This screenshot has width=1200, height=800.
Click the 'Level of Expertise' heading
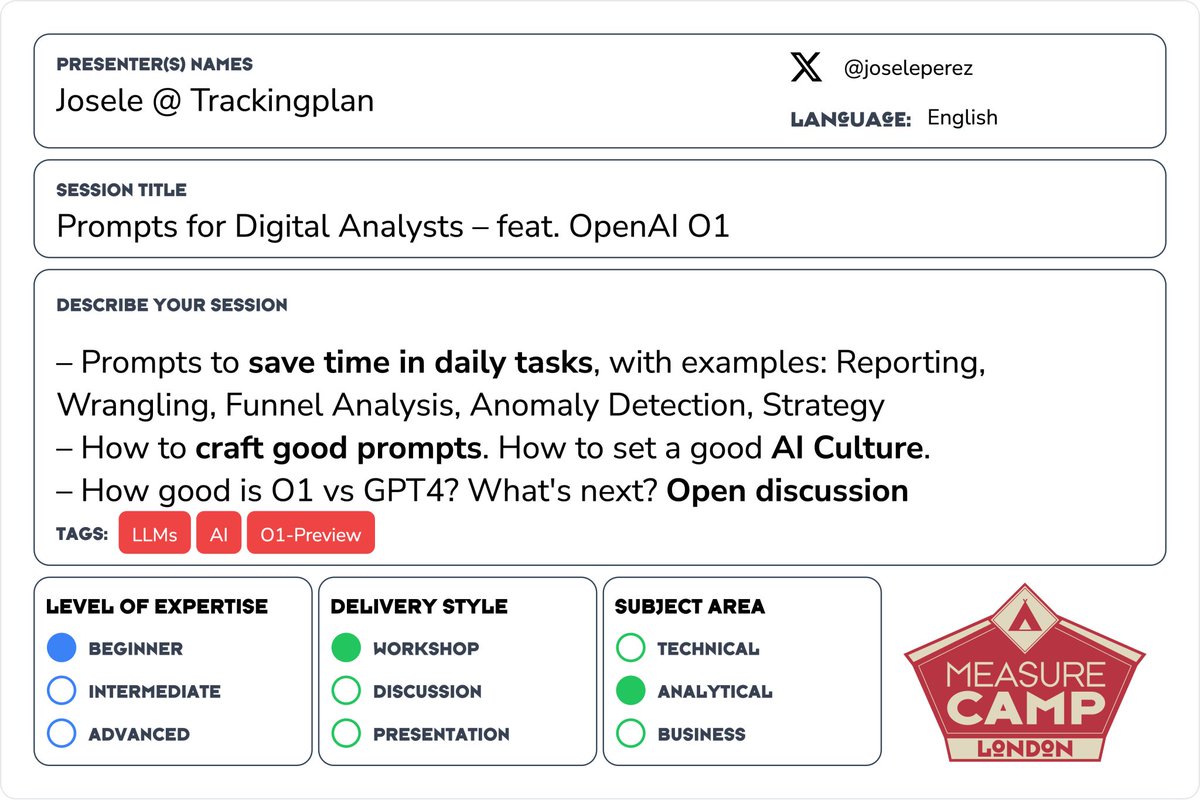[x=157, y=607]
